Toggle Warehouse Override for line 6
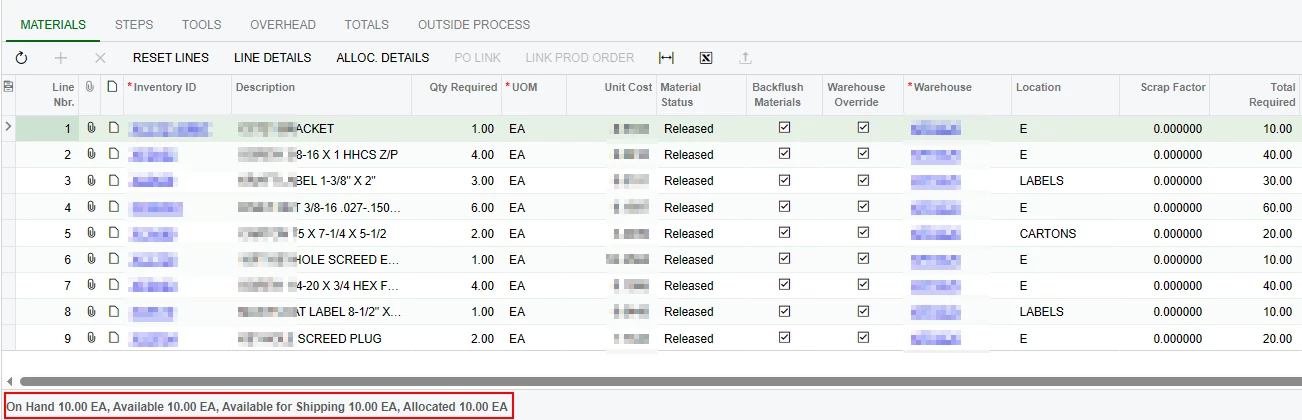This screenshot has width=1302, height=420. click(x=863, y=259)
